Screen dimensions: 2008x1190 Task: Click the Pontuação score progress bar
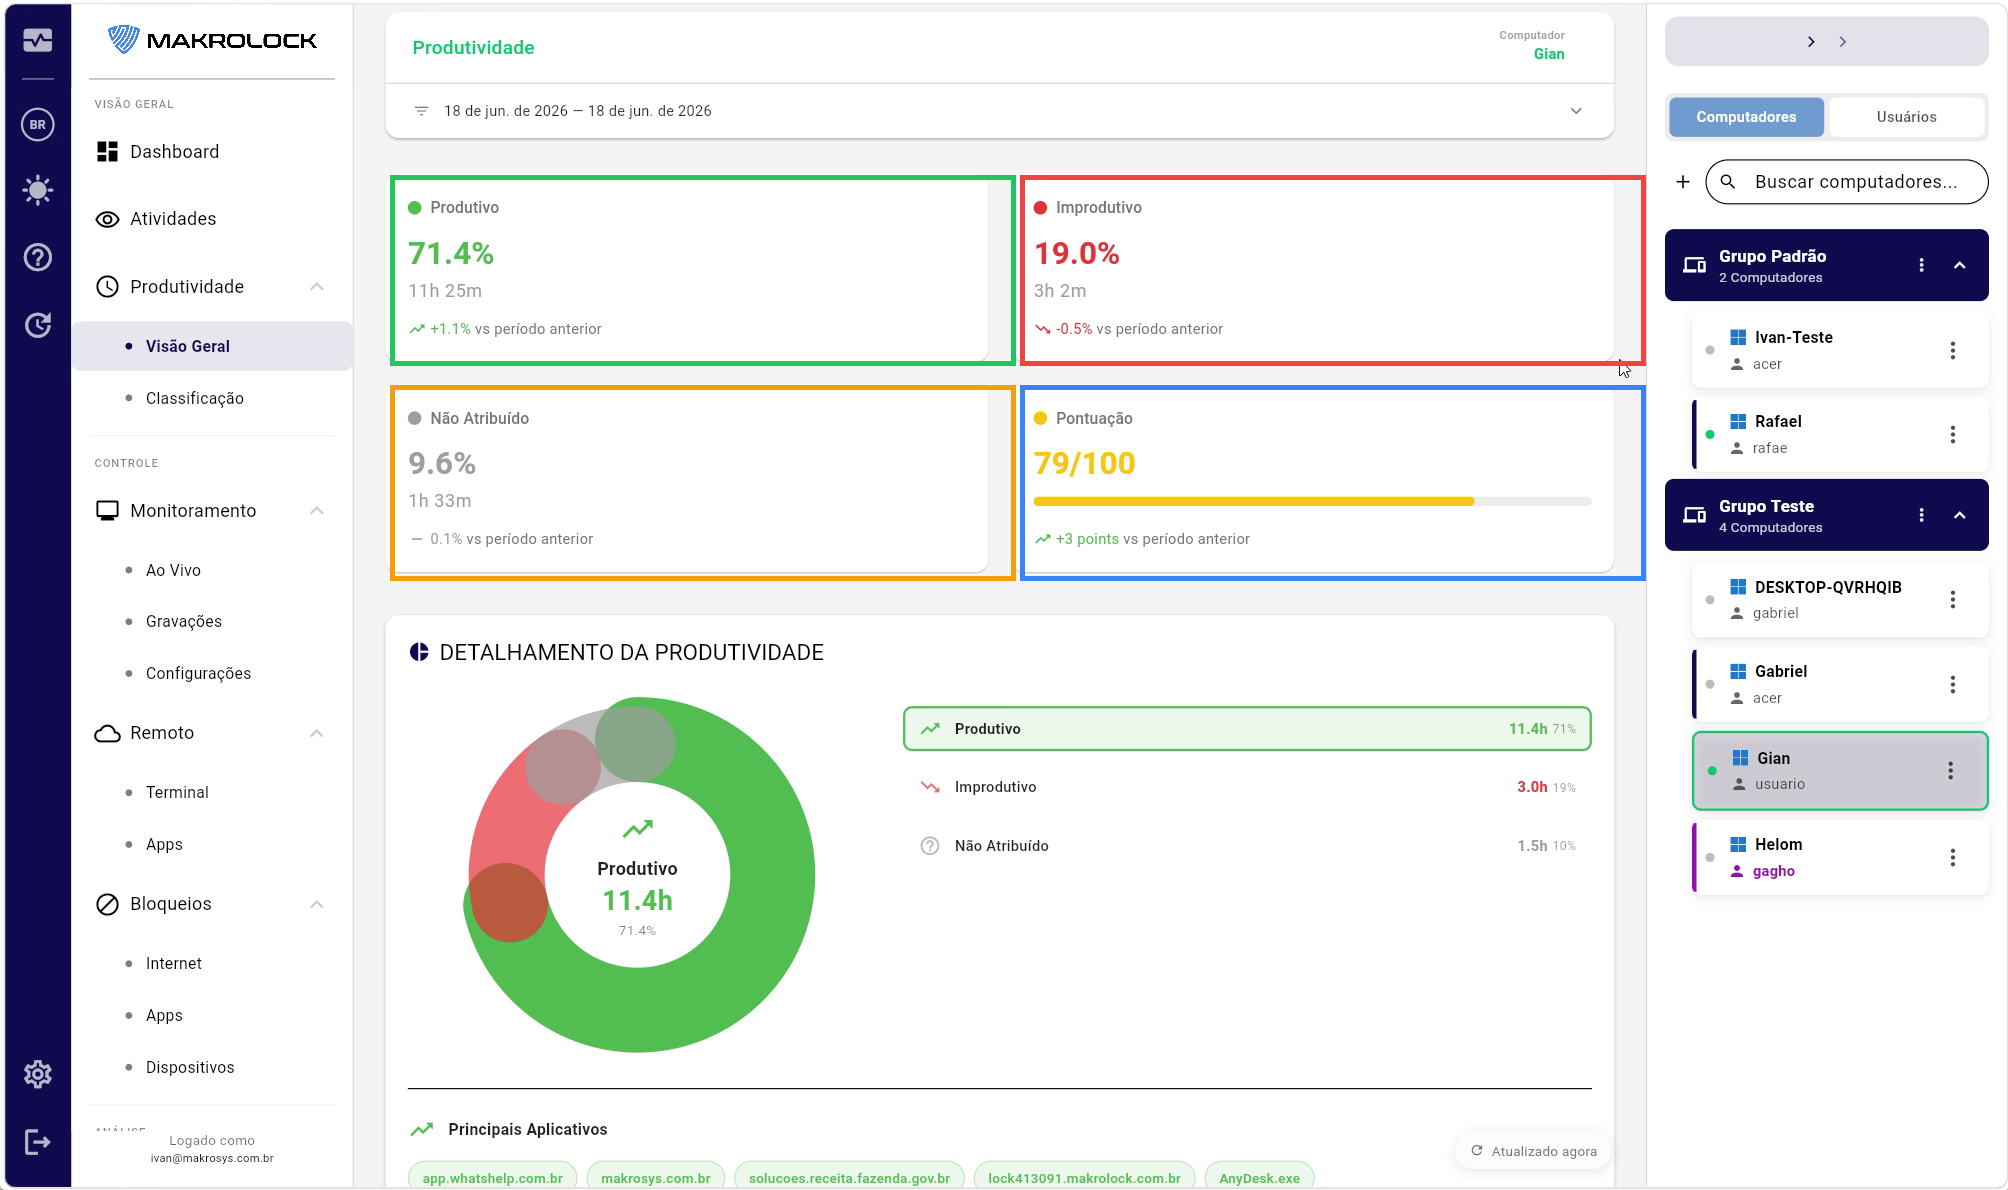1312,501
